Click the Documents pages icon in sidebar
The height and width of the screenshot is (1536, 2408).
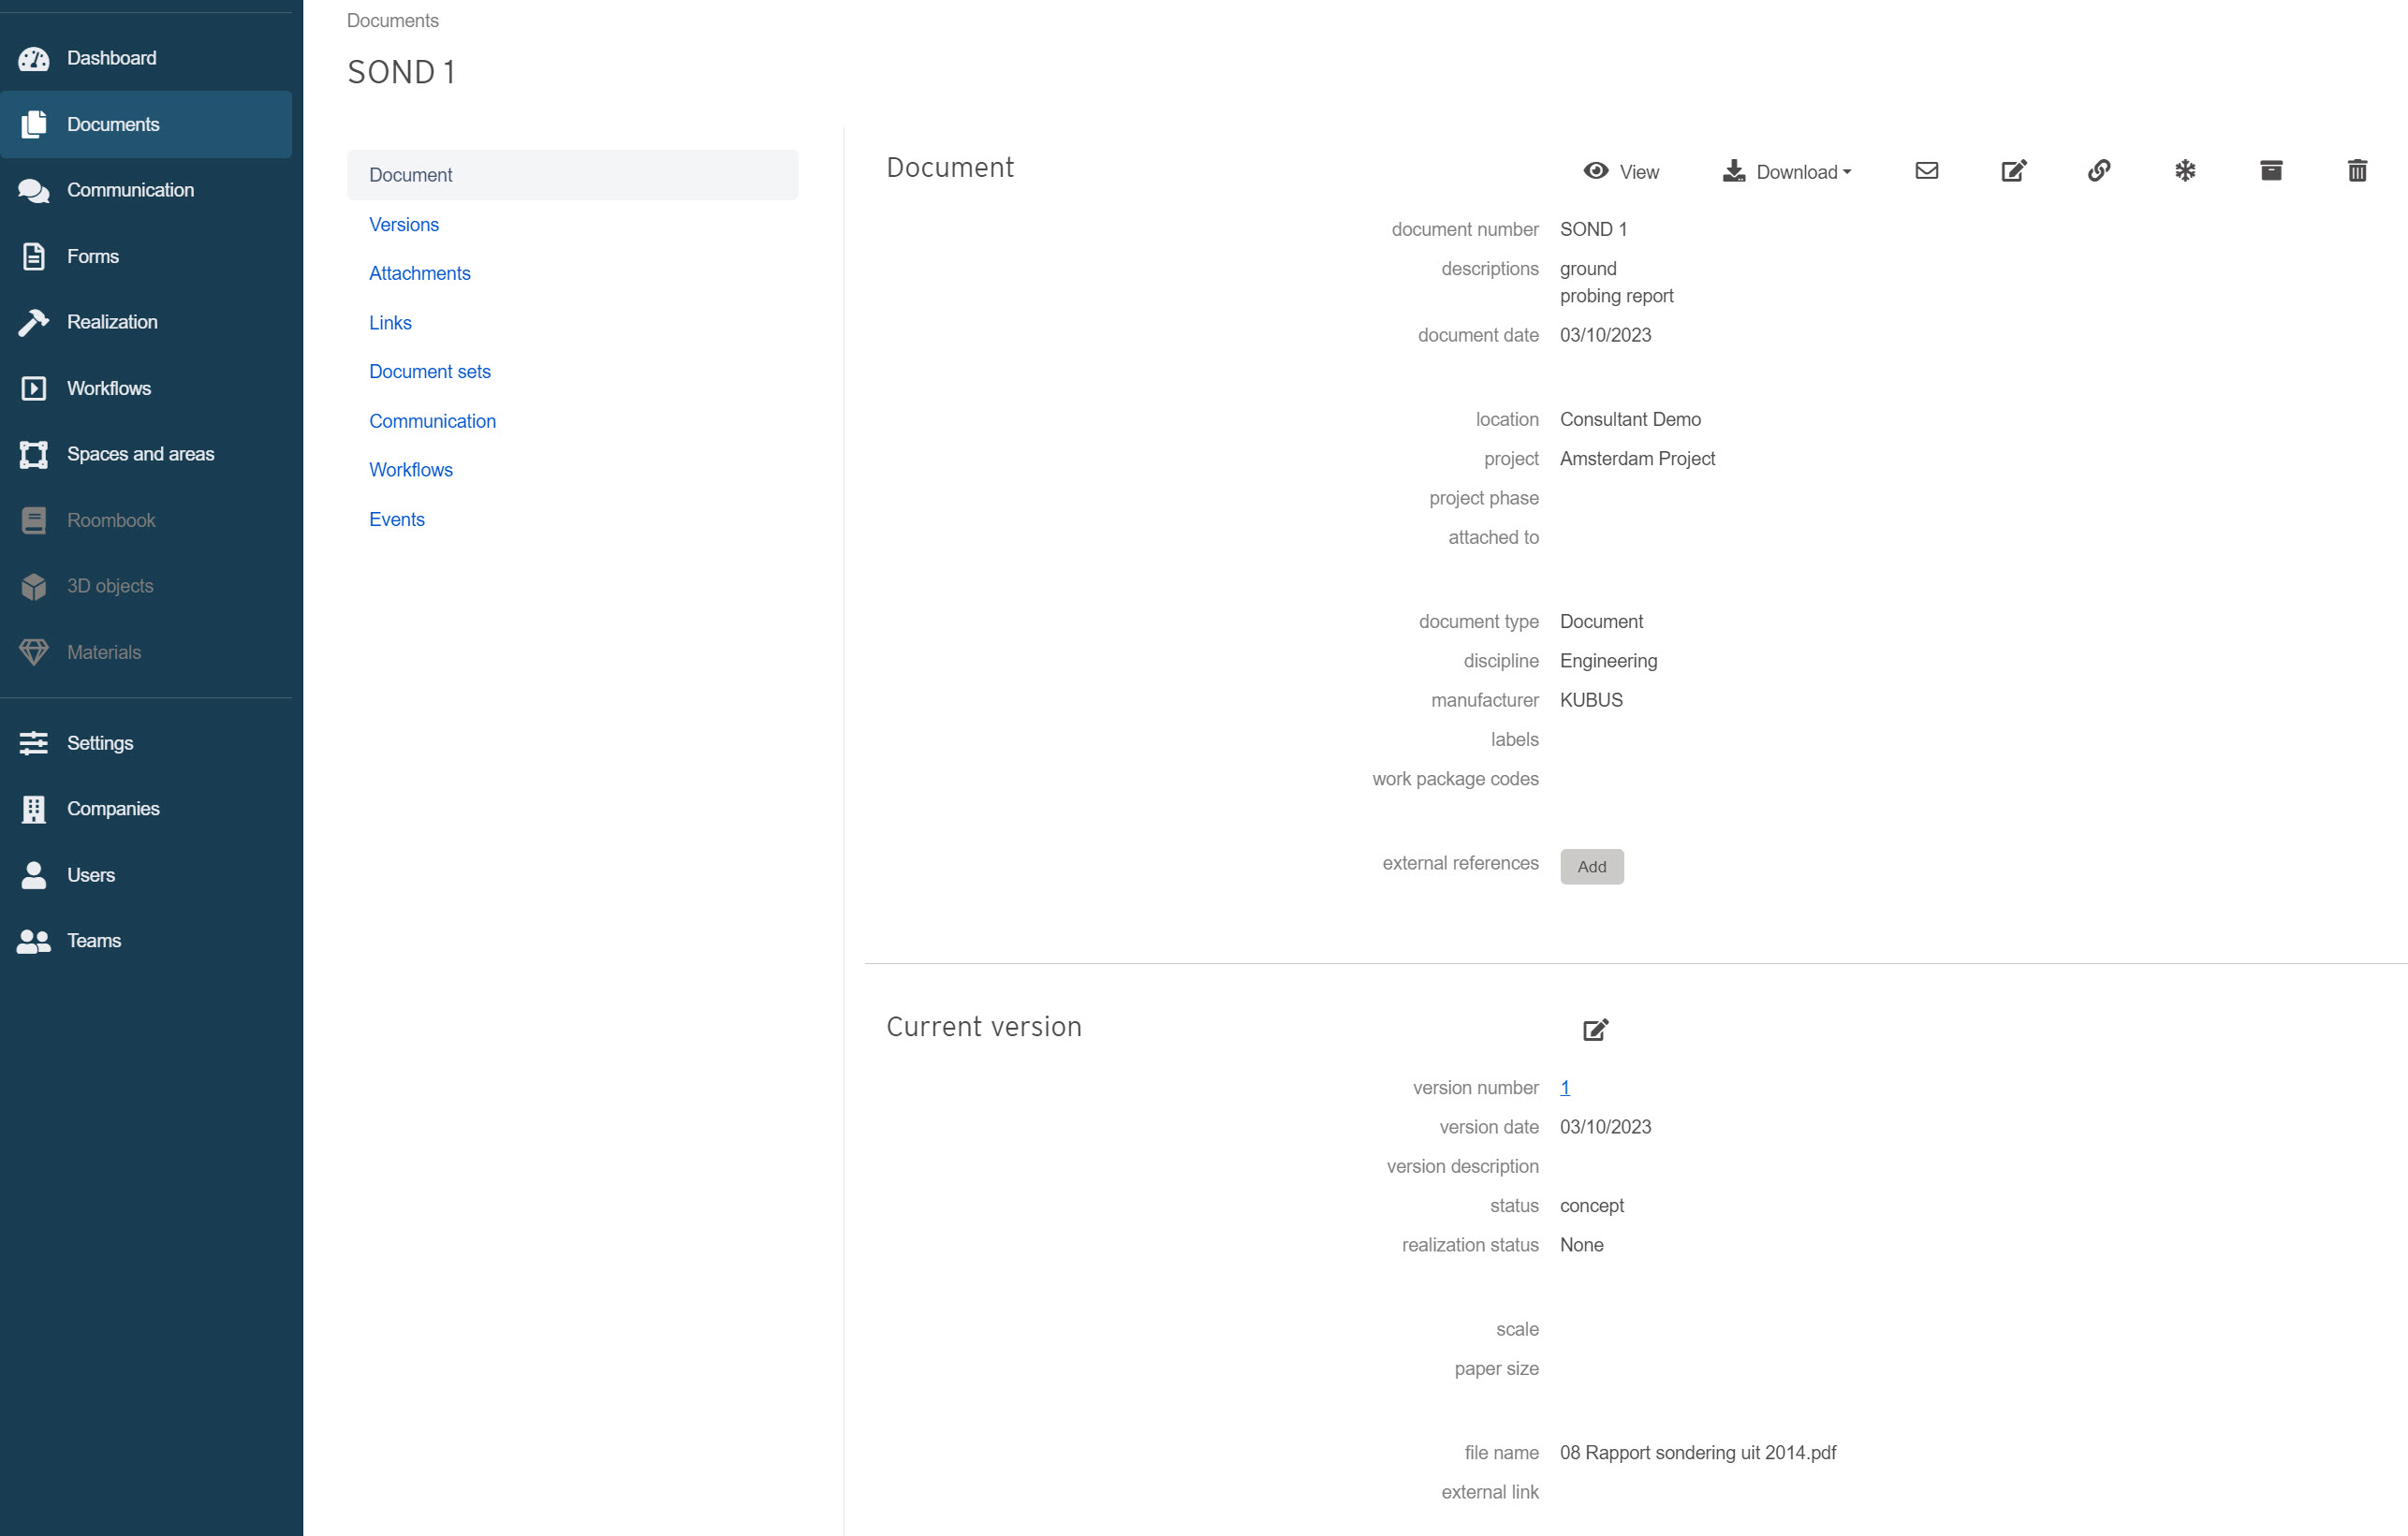coord(34,124)
